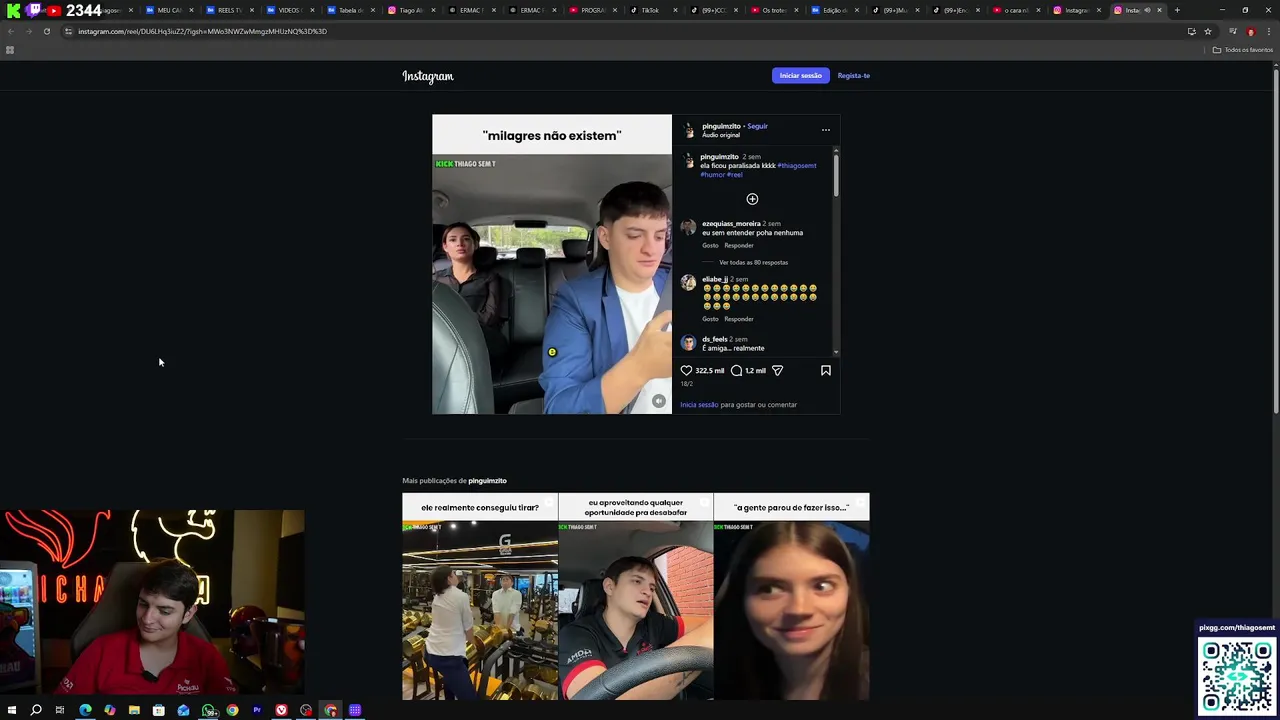Click the scroll-down arrow in comments panel
The image size is (1280, 720).
coord(836,353)
